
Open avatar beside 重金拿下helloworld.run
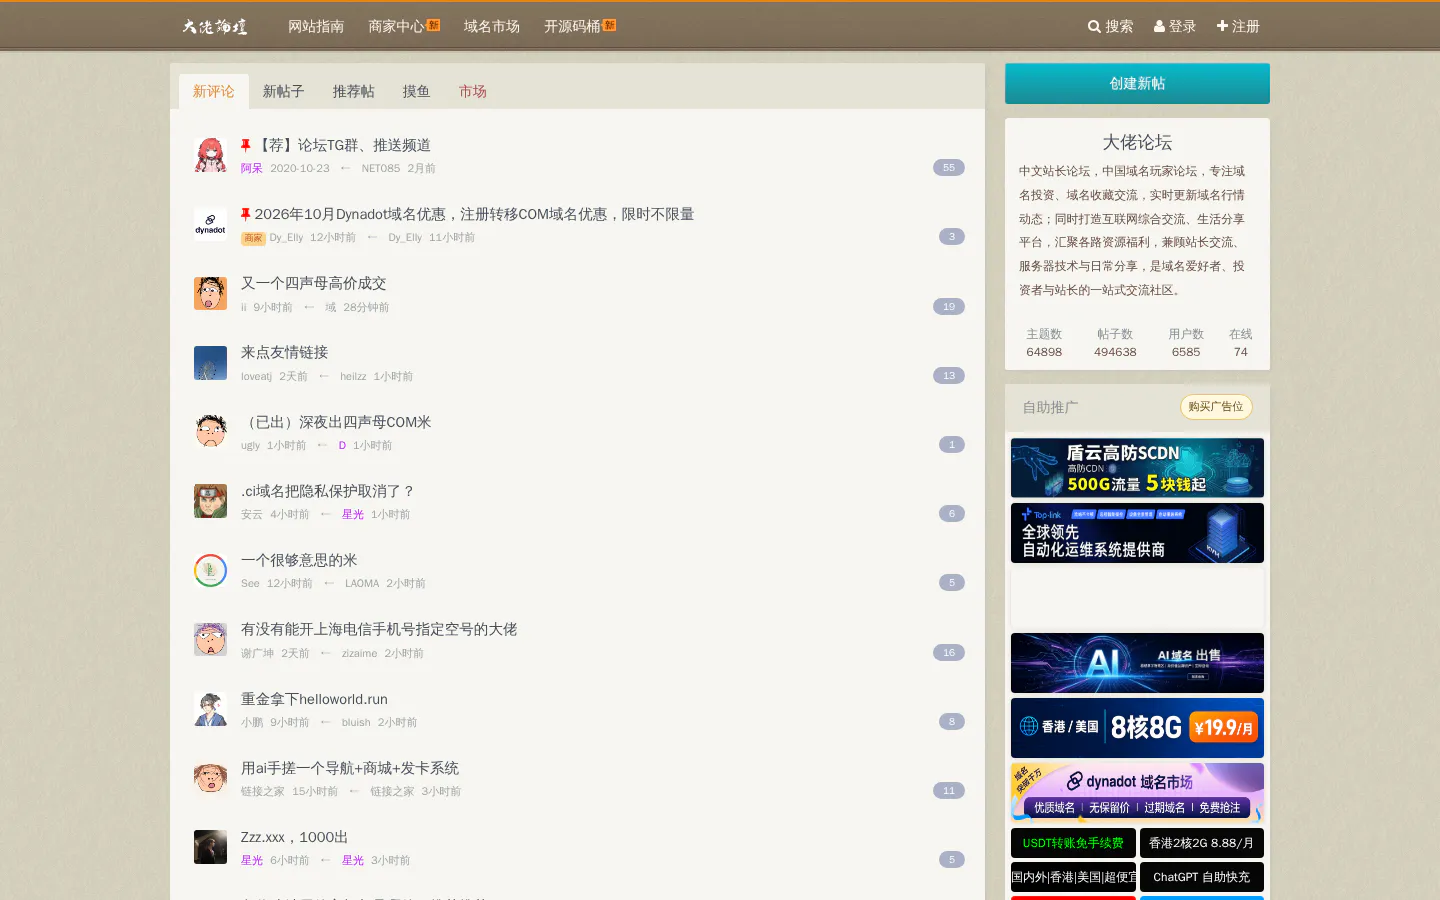click(210, 708)
